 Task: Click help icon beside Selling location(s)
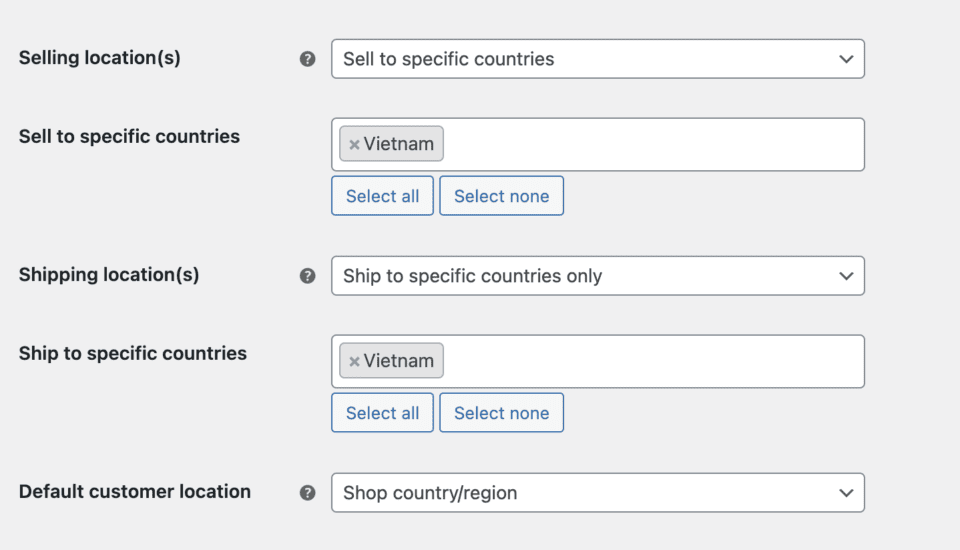[308, 59]
